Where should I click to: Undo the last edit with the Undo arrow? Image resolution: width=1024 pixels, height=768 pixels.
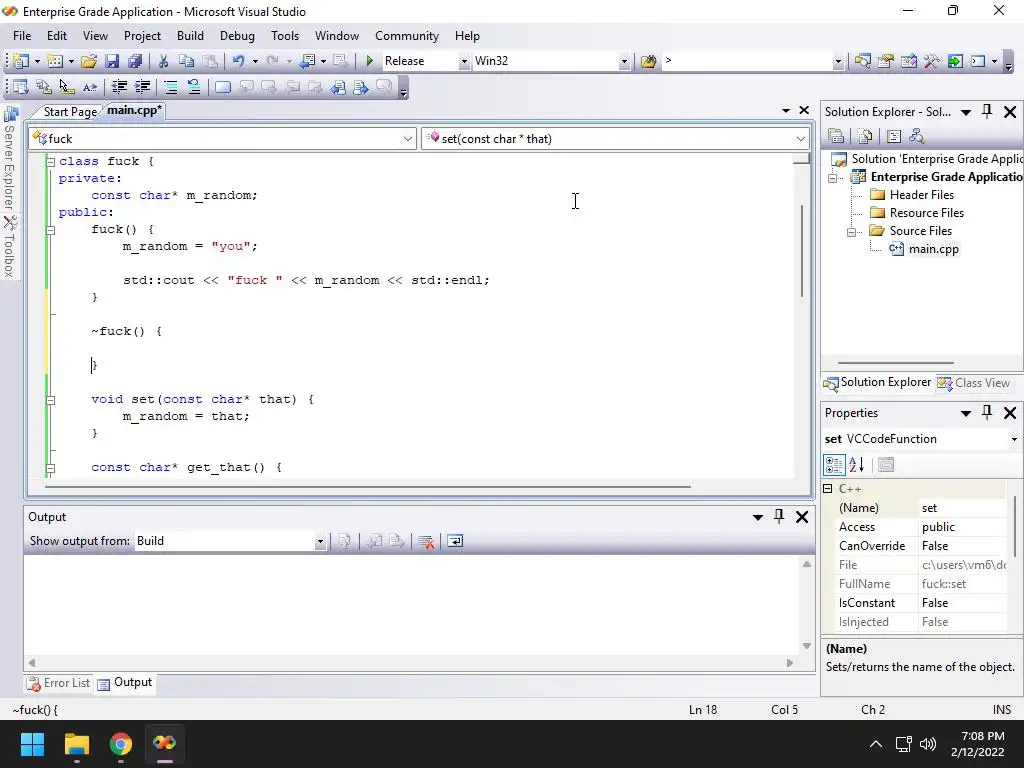(238, 61)
